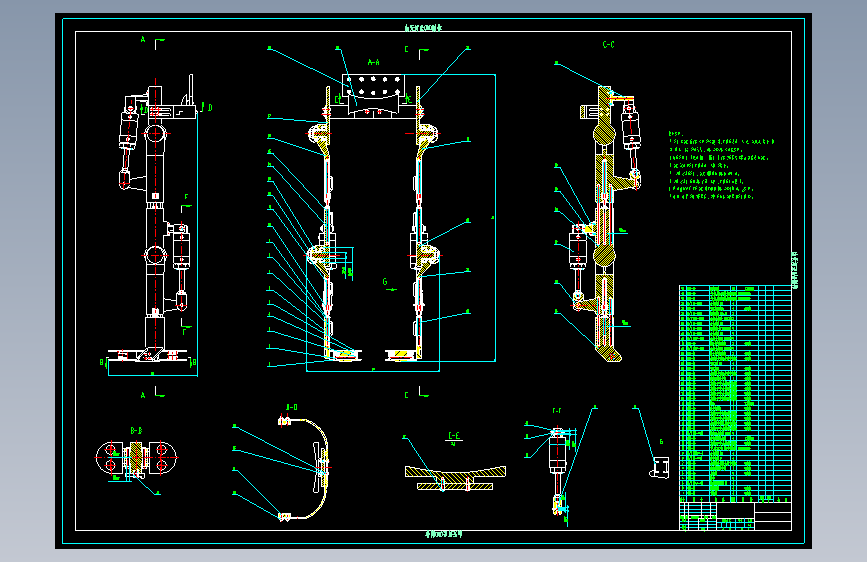867x562 pixels.
Task: Select the F-F section view label
Action: (x=557, y=410)
